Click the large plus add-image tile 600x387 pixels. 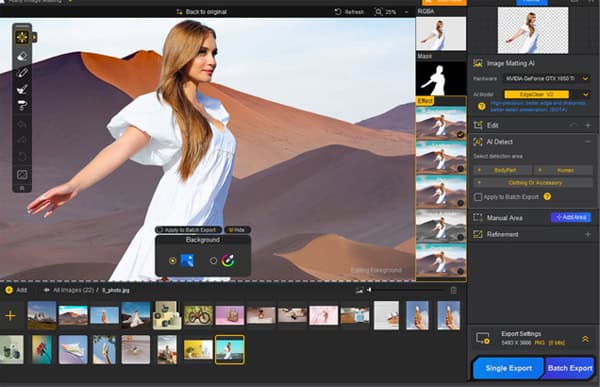pyautogui.click(x=10, y=316)
